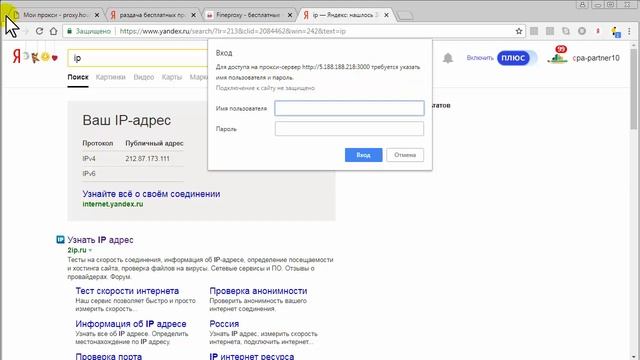Click the IPv6 protocol row label
640x360 pixels.
pyautogui.click(x=89, y=174)
